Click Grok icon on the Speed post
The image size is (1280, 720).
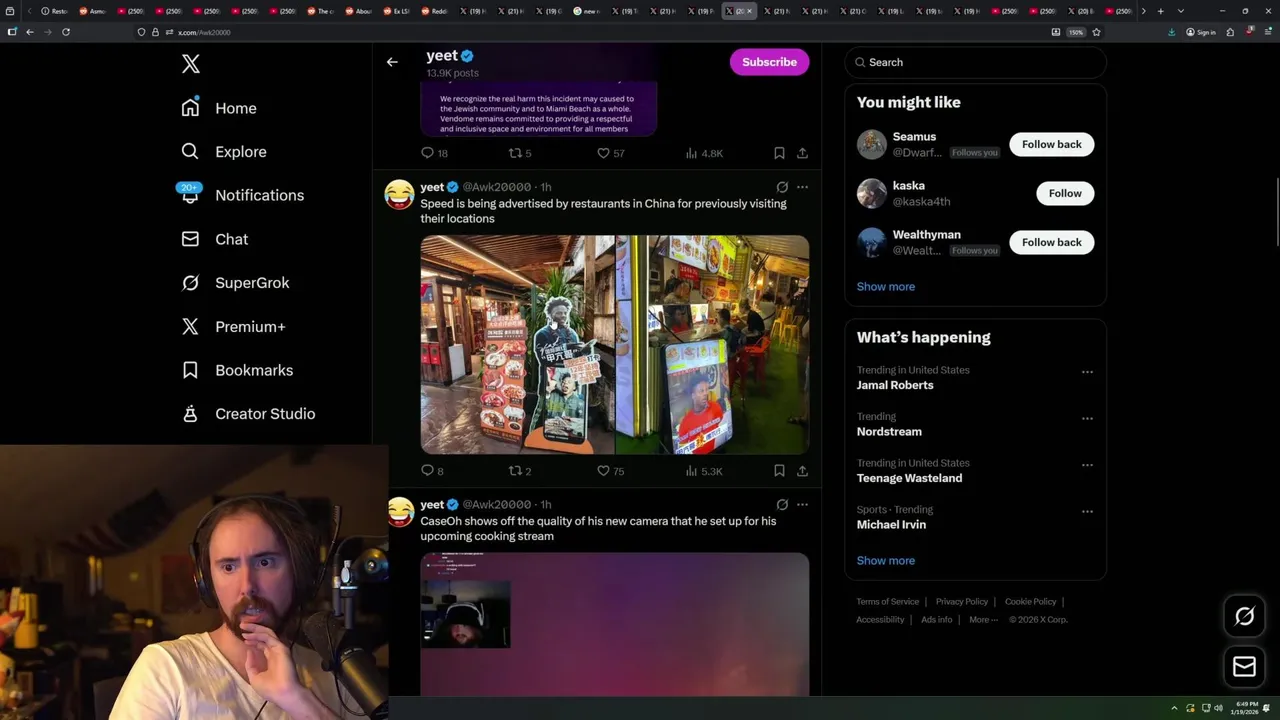(x=782, y=187)
